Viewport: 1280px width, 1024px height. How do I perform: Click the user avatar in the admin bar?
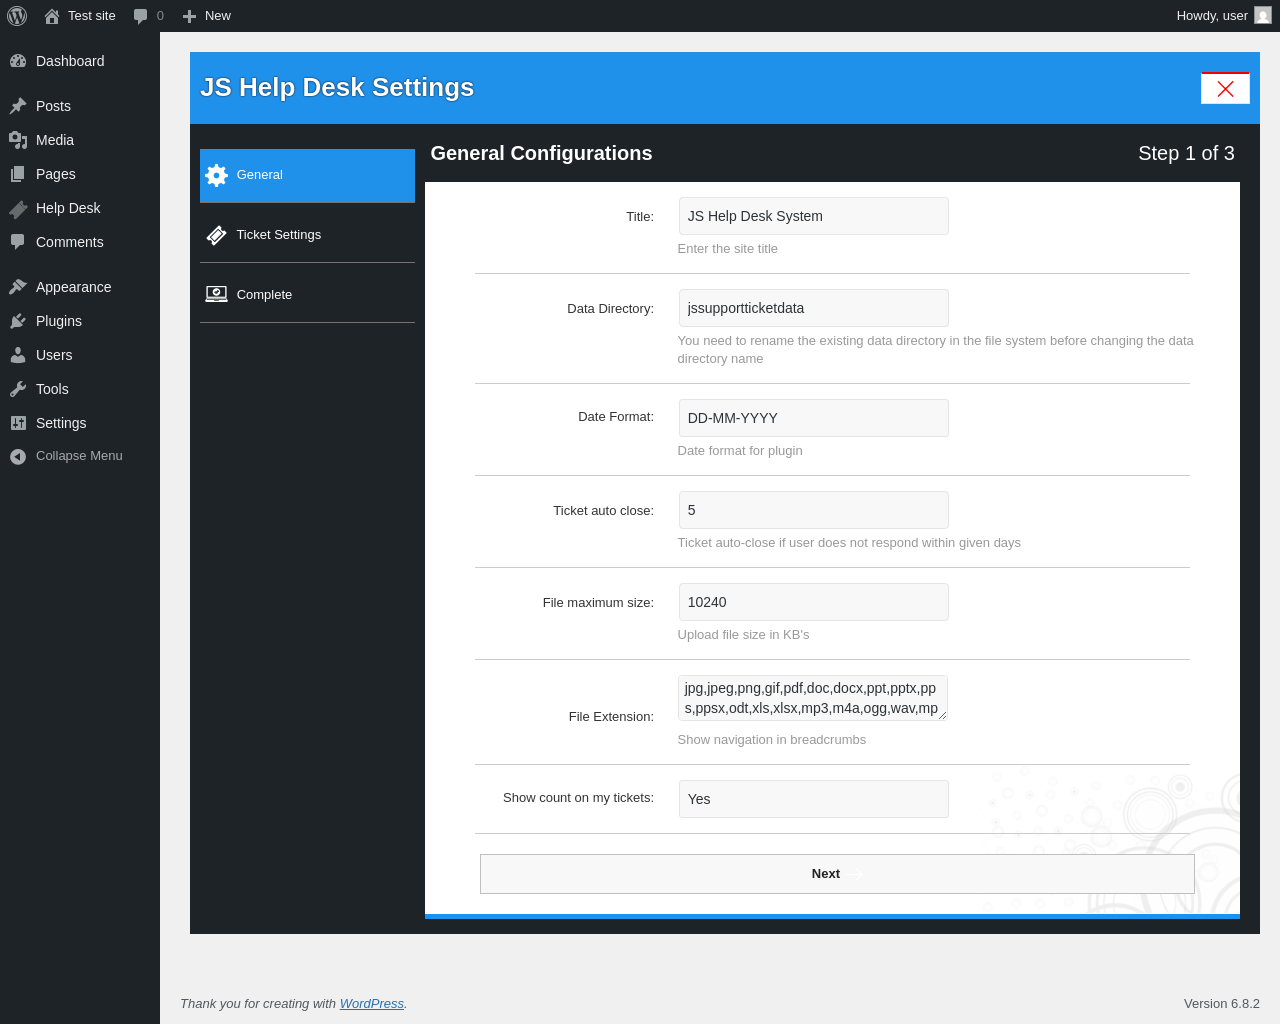(x=1263, y=15)
